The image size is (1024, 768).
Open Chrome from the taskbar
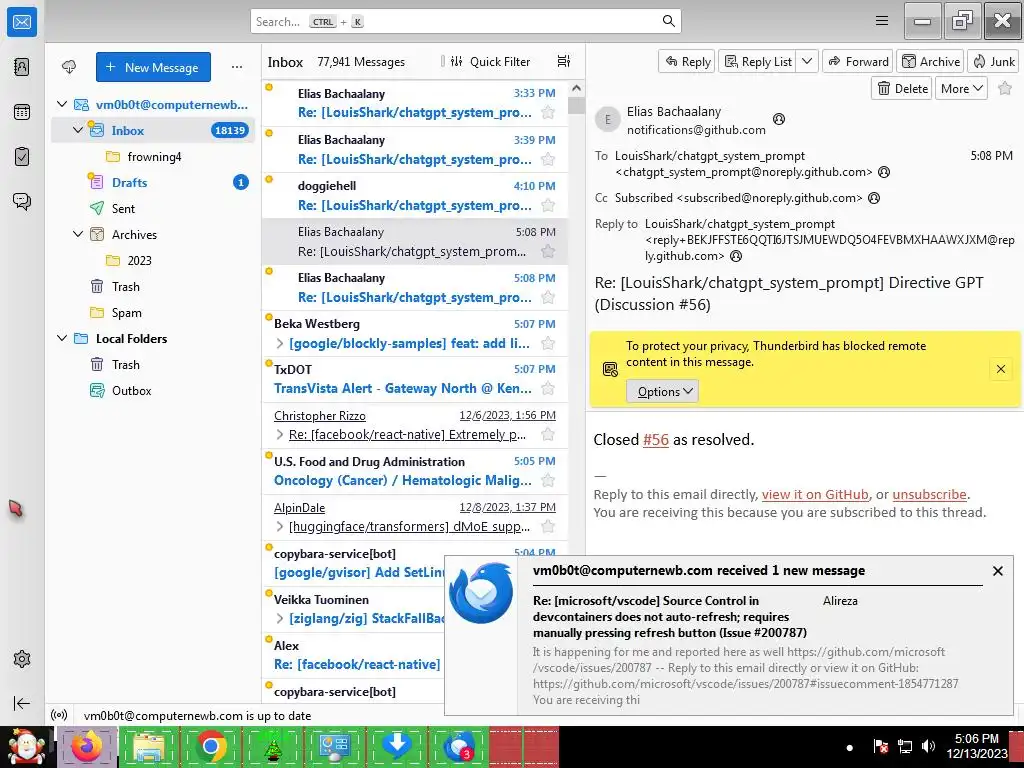(x=210, y=746)
